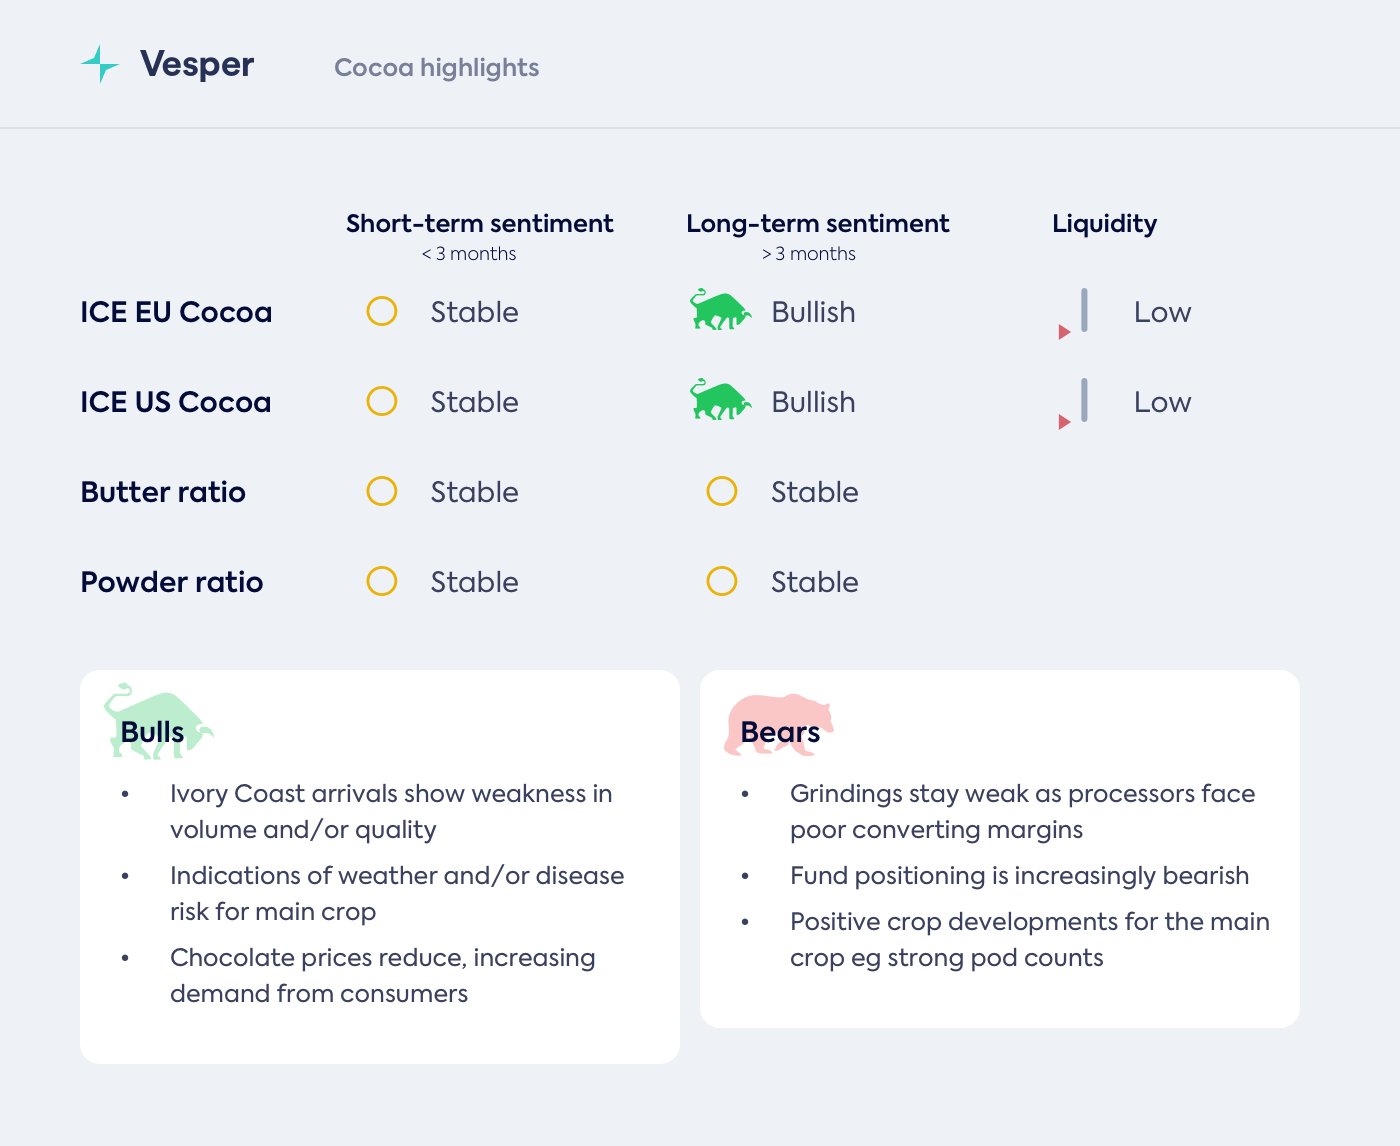The height and width of the screenshot is (1146, 1400).
Task: Click the green bull icon for ICE EU Cocoa
Action: (719, 311)
